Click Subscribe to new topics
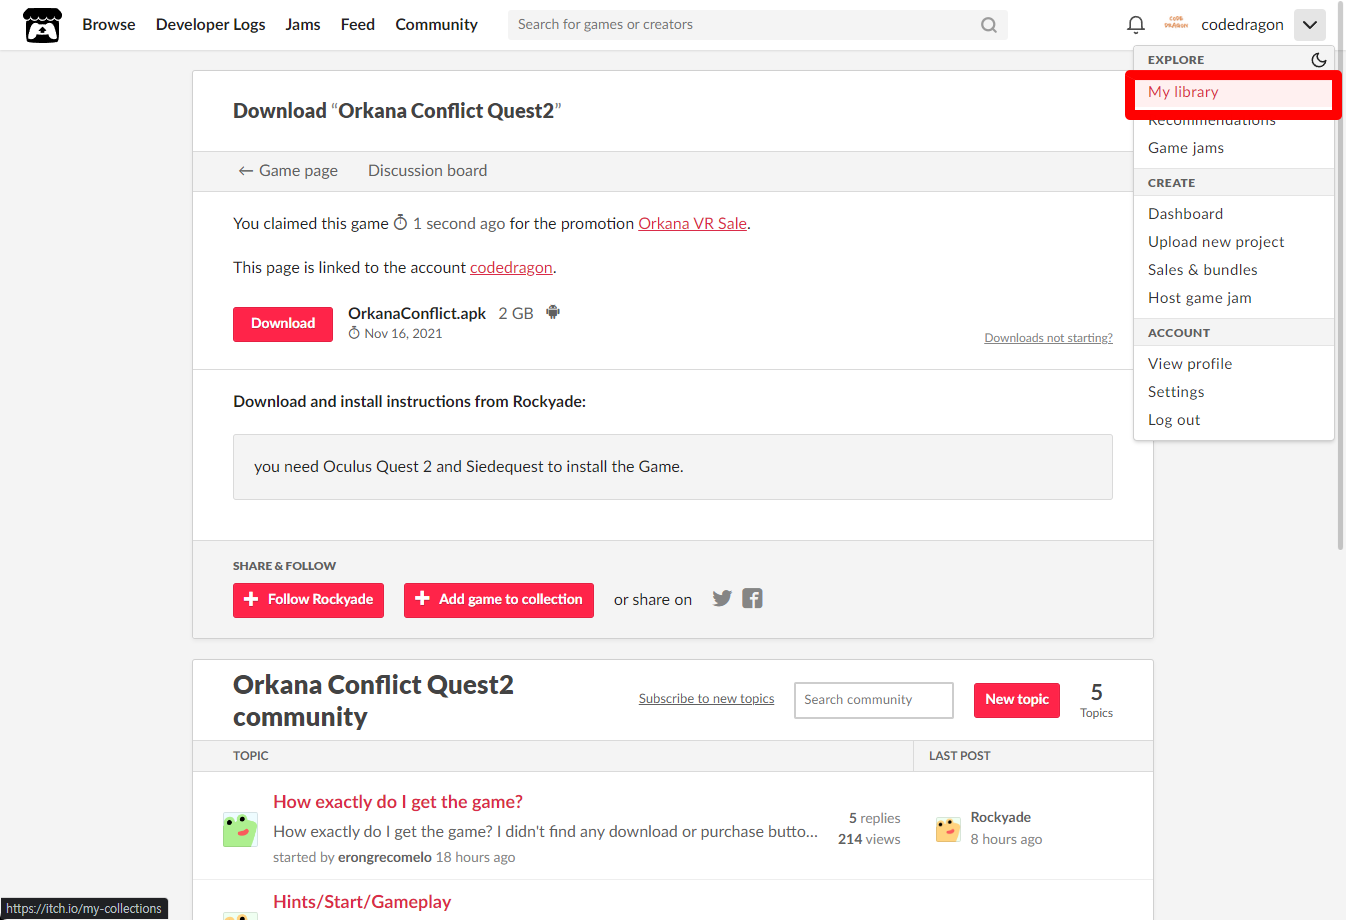 [x=706, y=699]
